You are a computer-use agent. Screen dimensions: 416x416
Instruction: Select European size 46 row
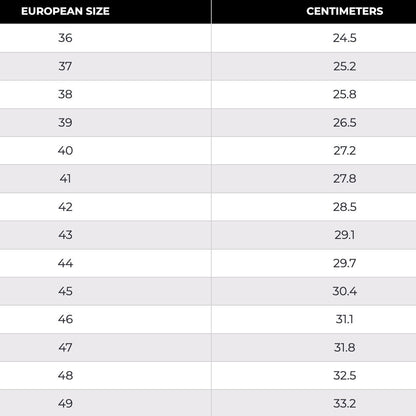[208, 319]
